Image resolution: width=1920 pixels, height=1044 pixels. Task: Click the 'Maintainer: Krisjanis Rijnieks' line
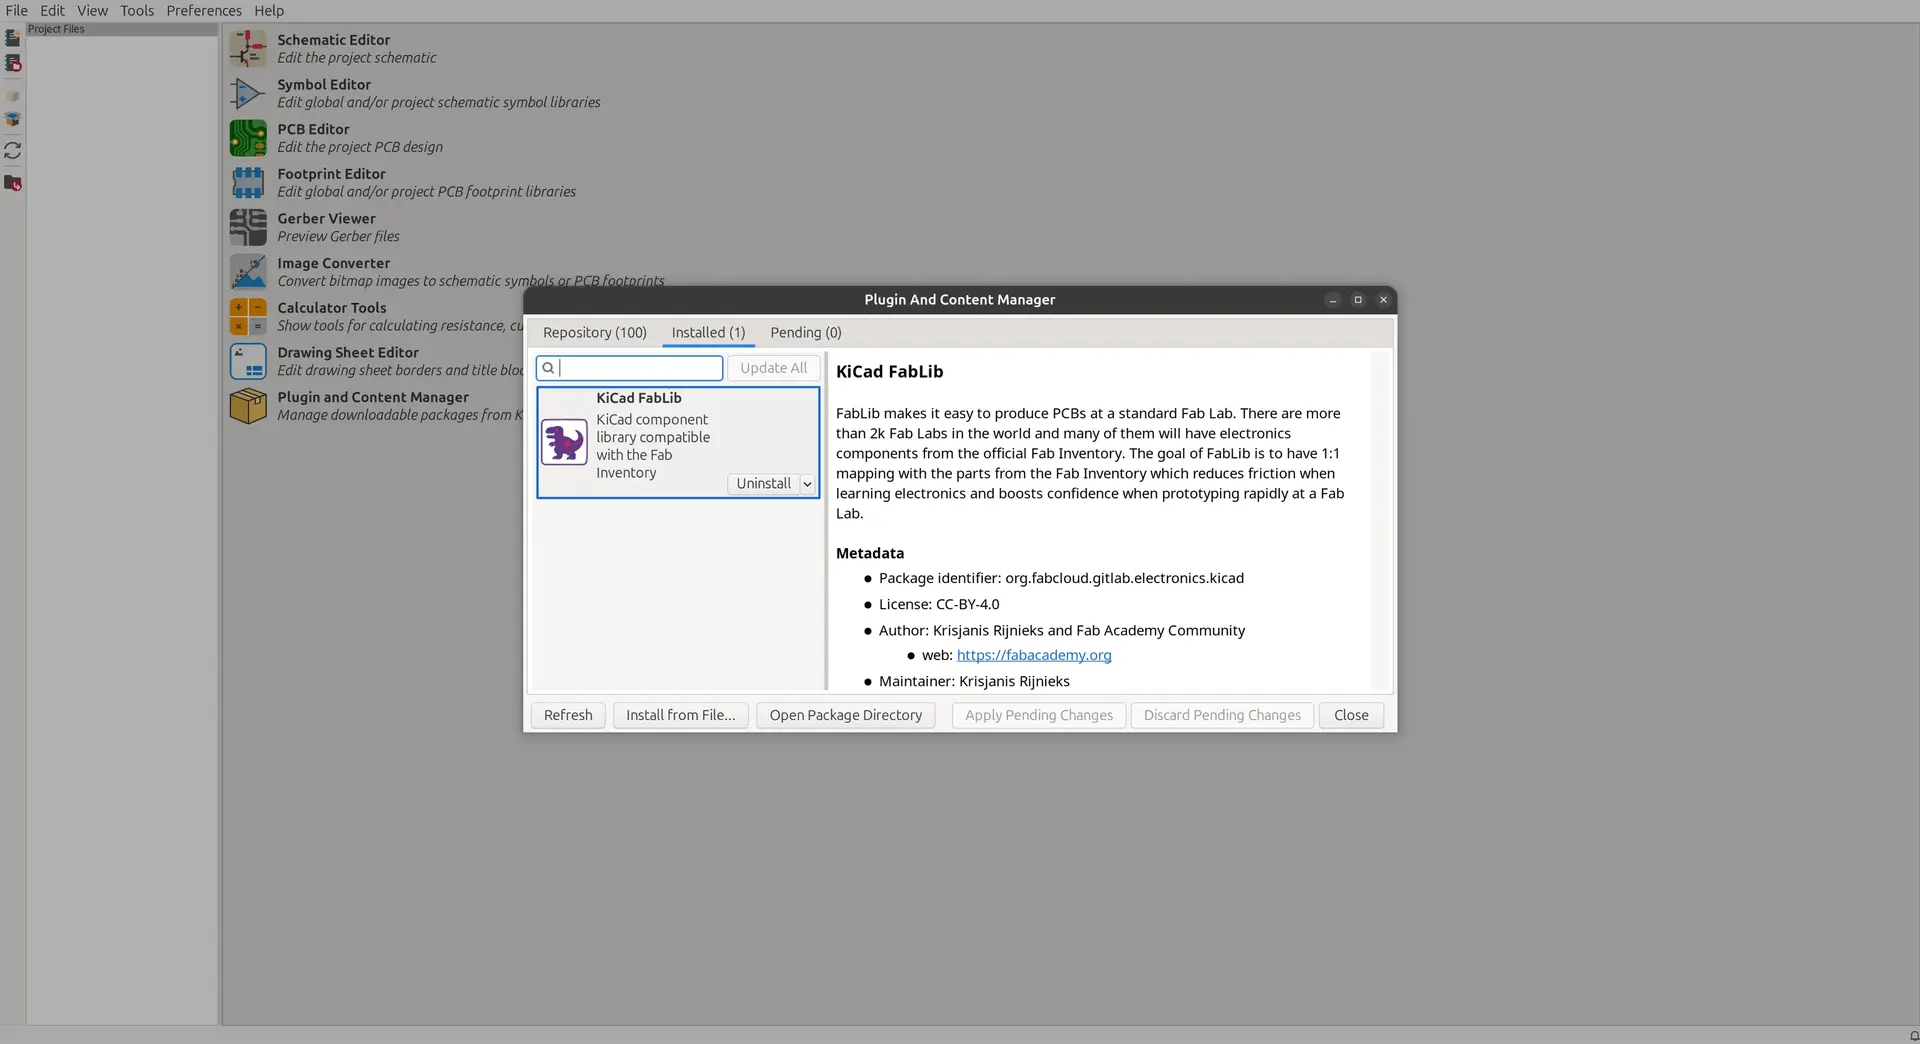(974, 681)
